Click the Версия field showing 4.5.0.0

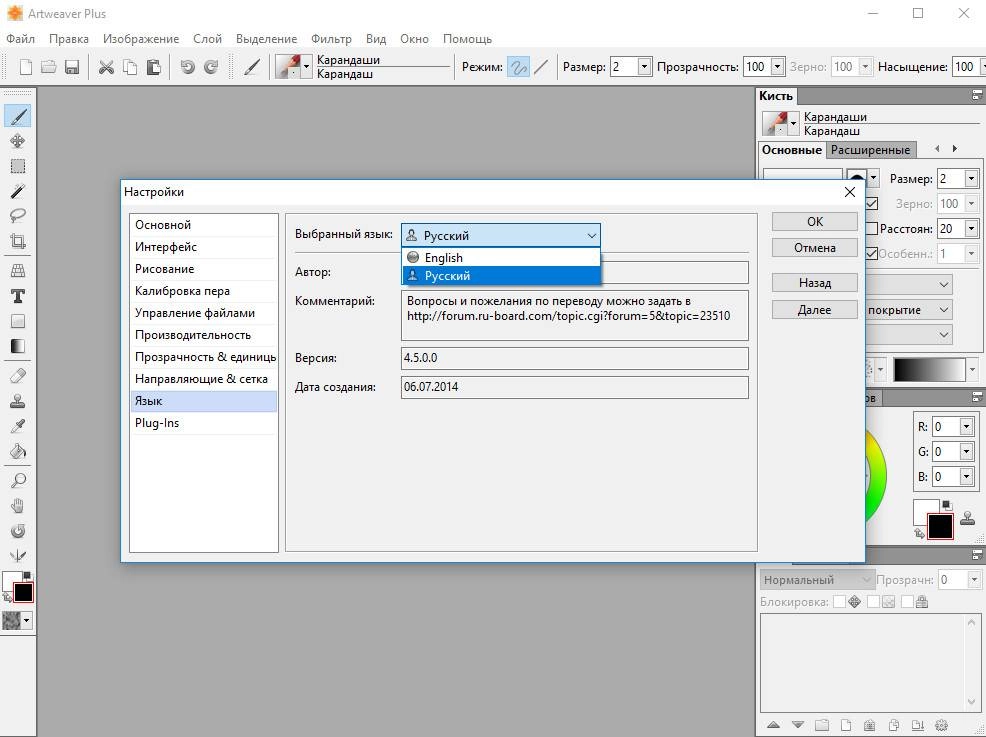[x=575, y=358]
